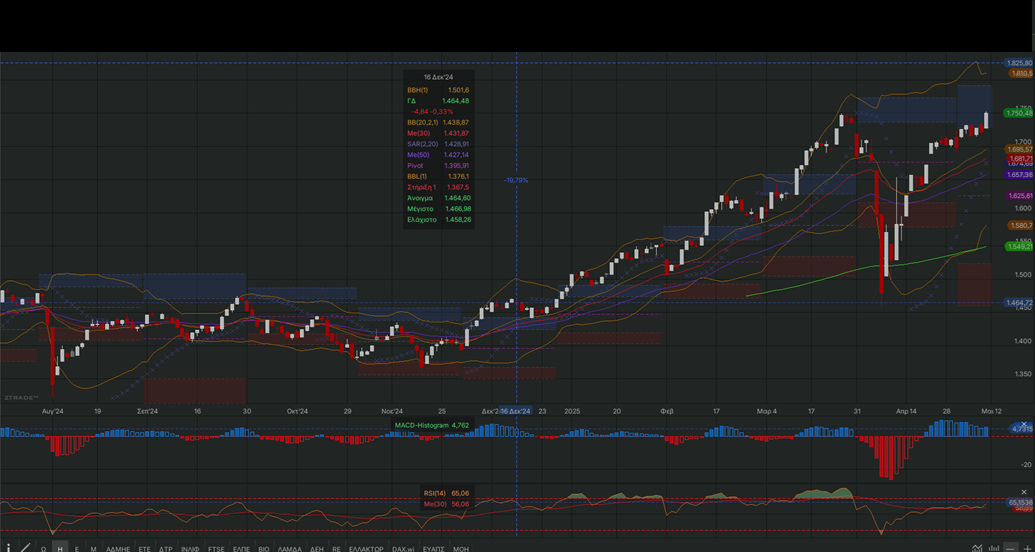Click the Μέγιστο 1.466,98 tooltip row
1035x552 pixels.
[439, 208]
